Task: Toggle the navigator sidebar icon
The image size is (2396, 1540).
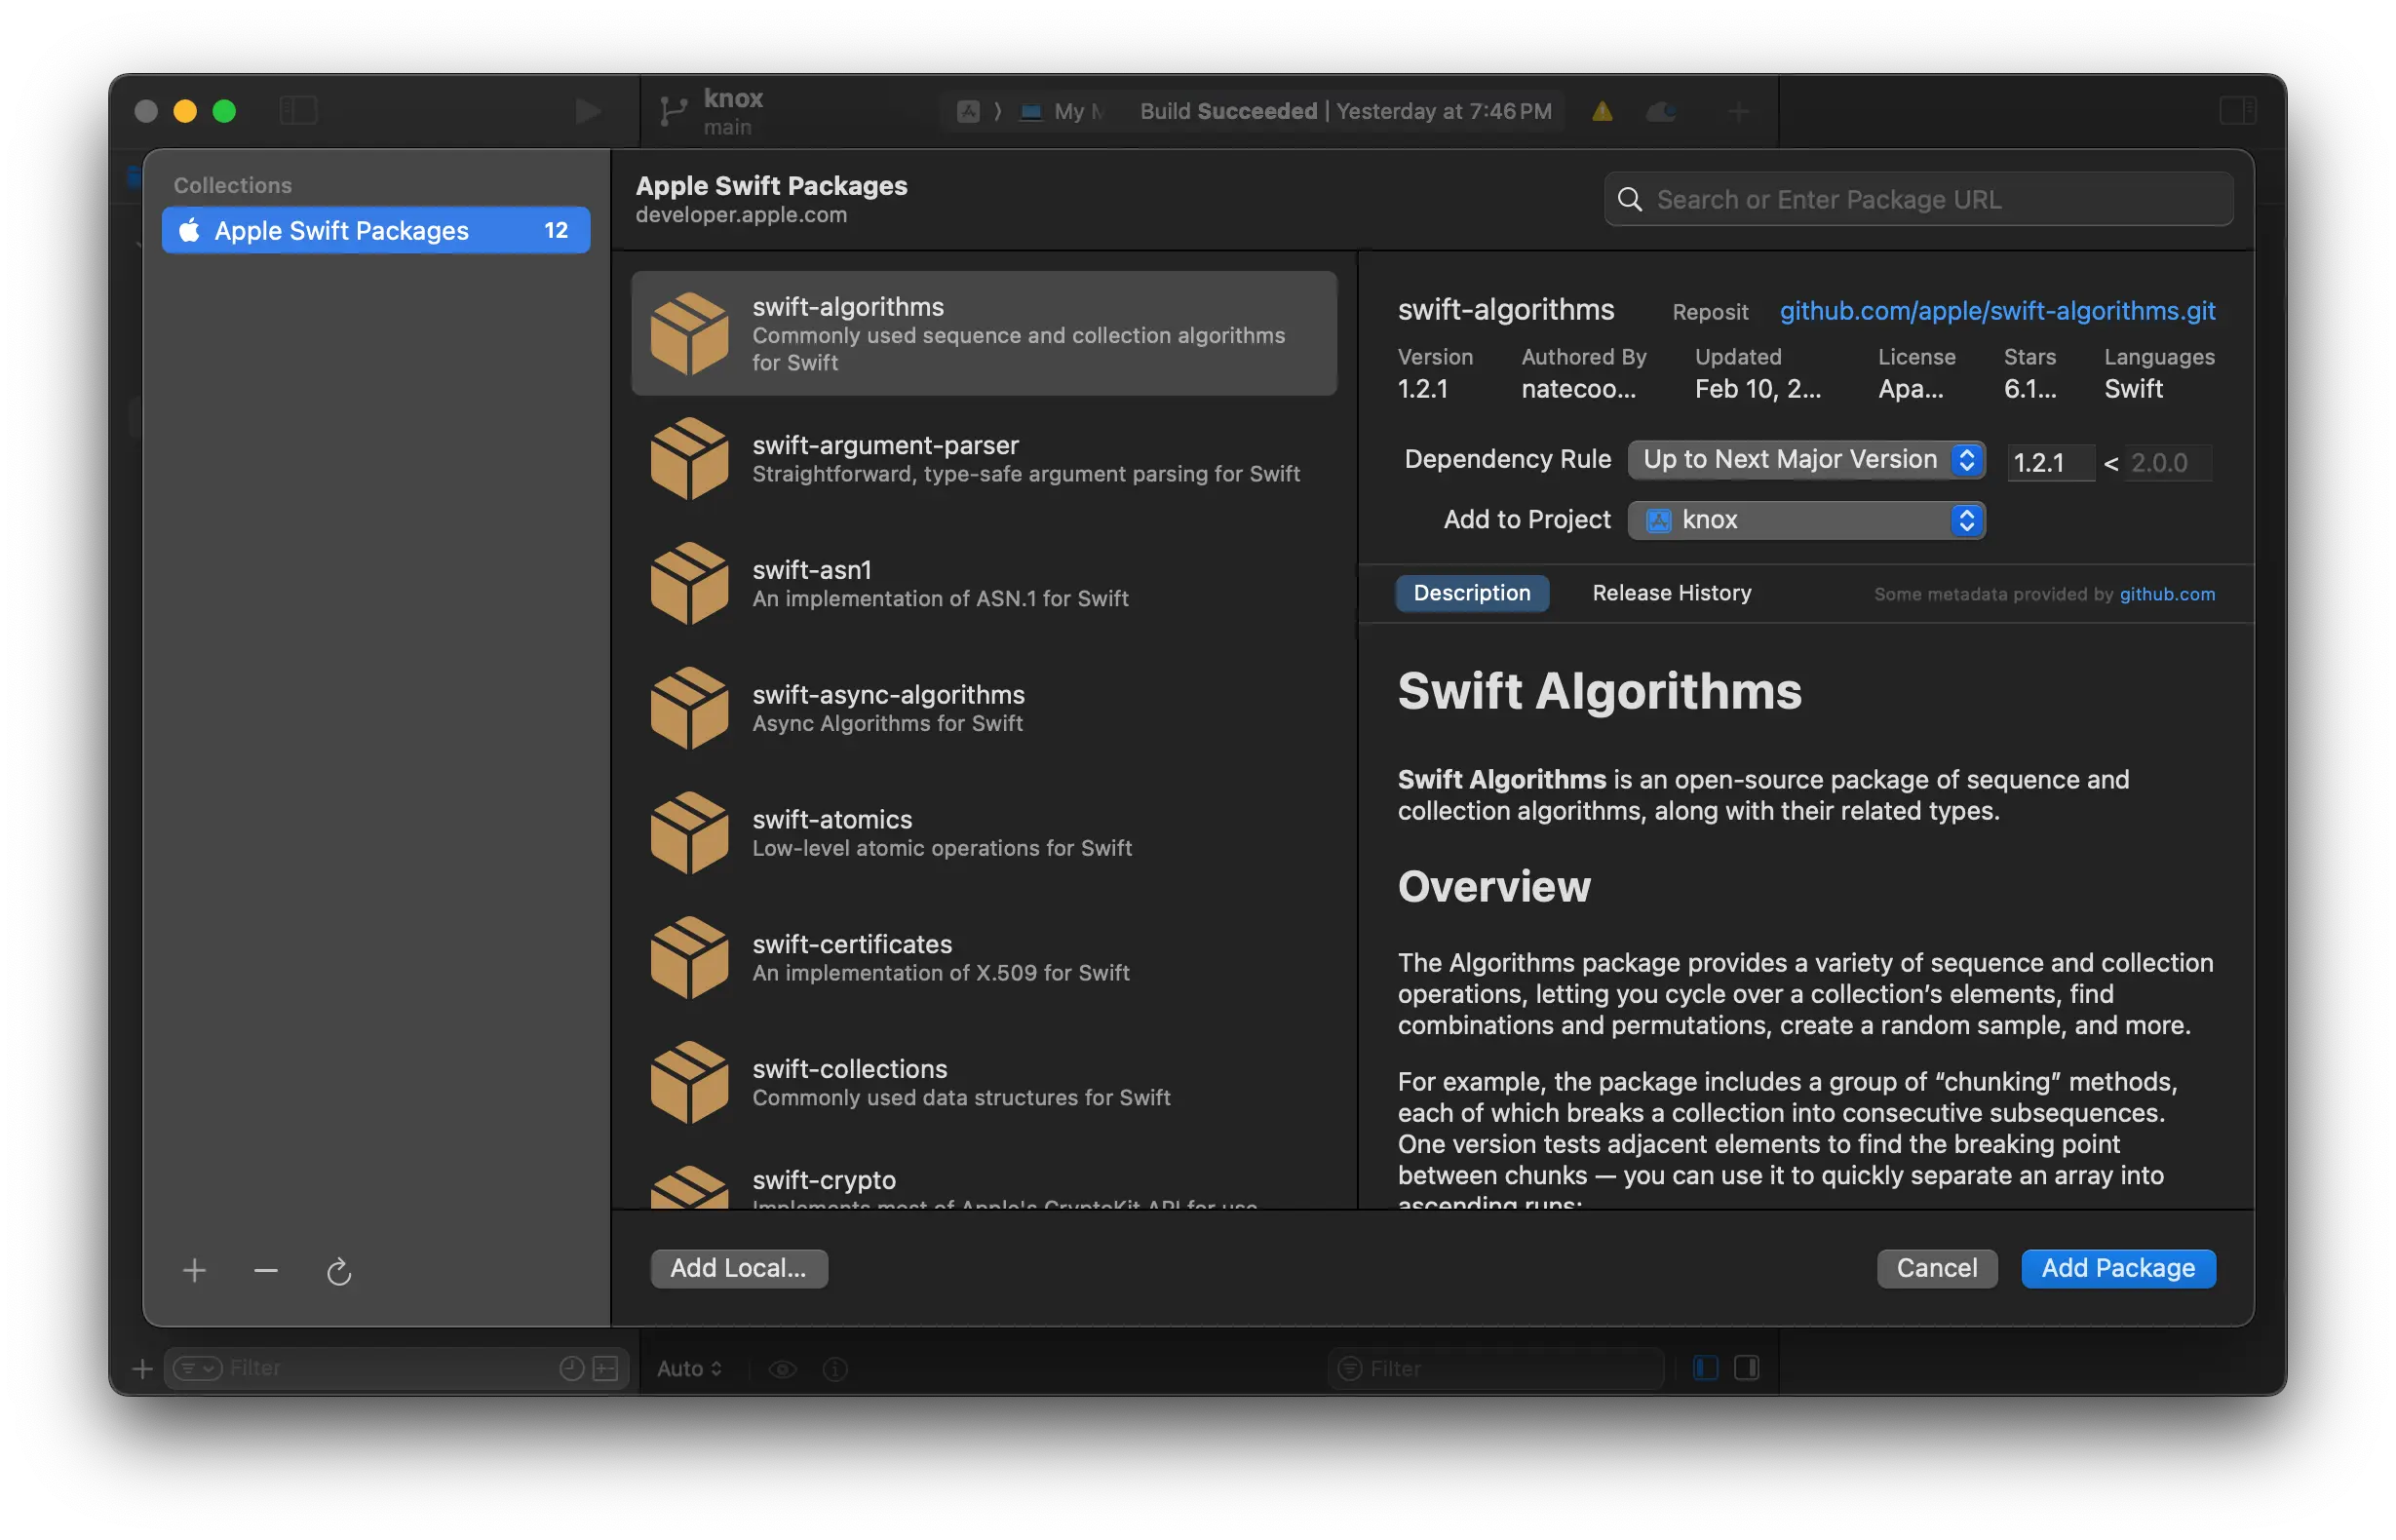Action: click(x=299, y=110)
